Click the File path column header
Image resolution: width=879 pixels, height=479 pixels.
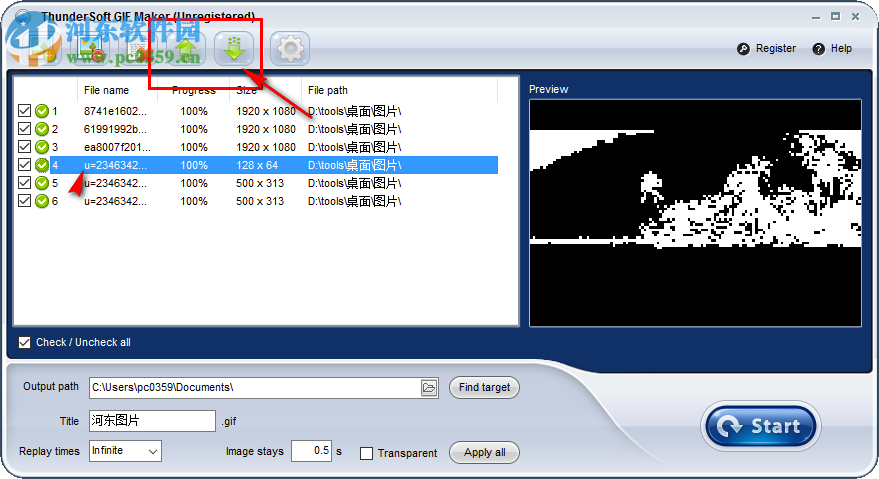click(x=327, y=90)
